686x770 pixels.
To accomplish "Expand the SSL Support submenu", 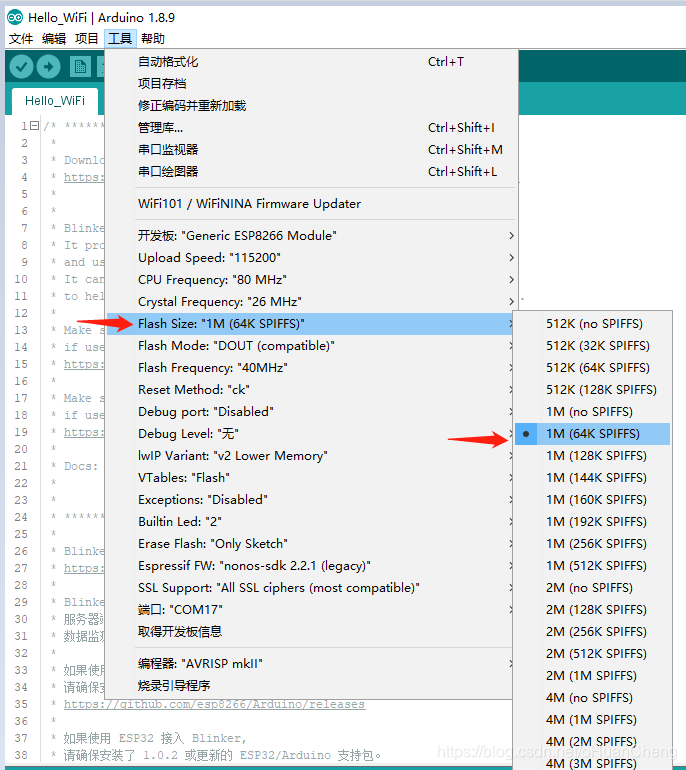I will click(310, 588).
